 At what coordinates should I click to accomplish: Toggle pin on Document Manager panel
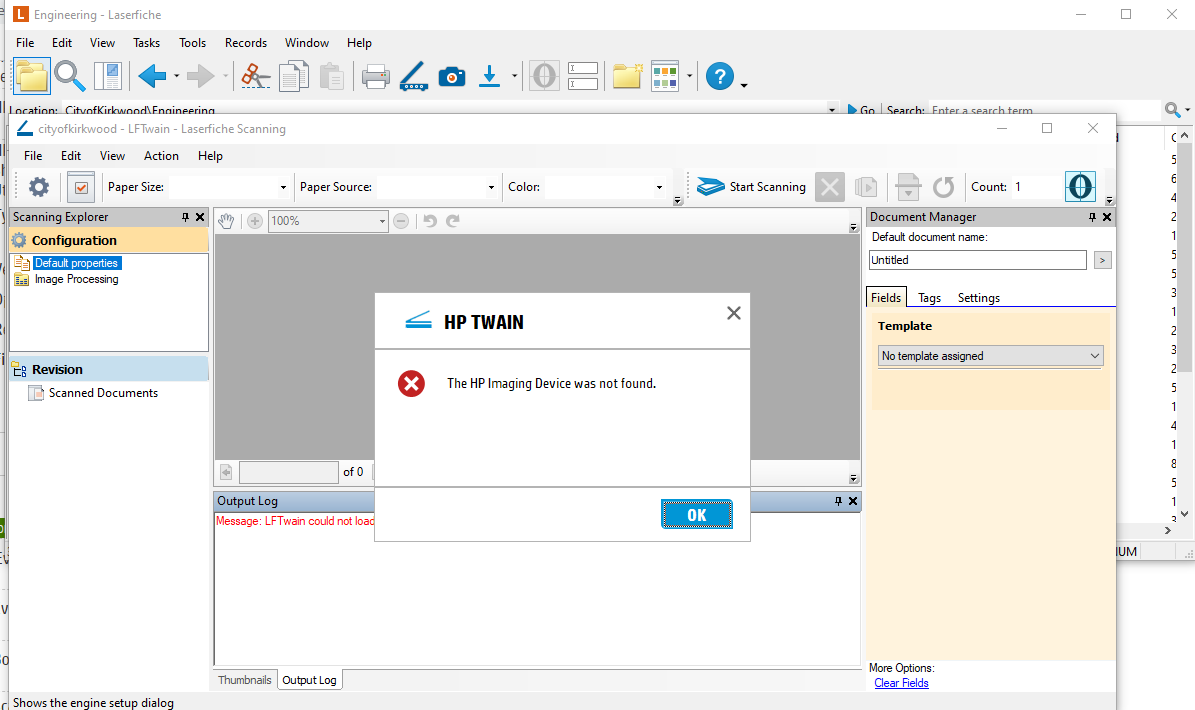(x=1093, y=217)
